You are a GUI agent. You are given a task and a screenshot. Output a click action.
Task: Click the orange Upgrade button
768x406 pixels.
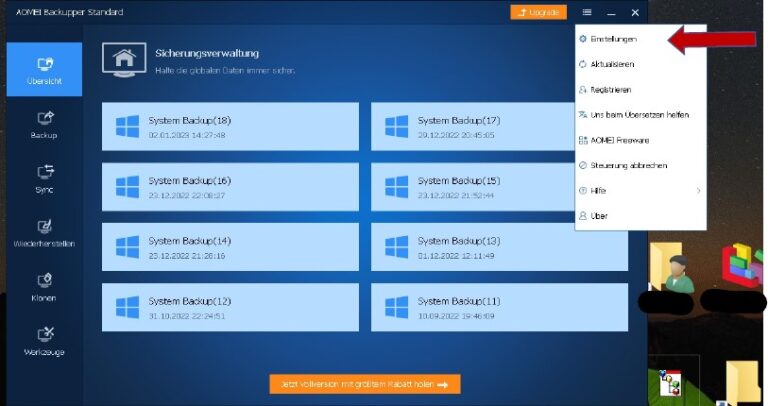click(538, 12)
